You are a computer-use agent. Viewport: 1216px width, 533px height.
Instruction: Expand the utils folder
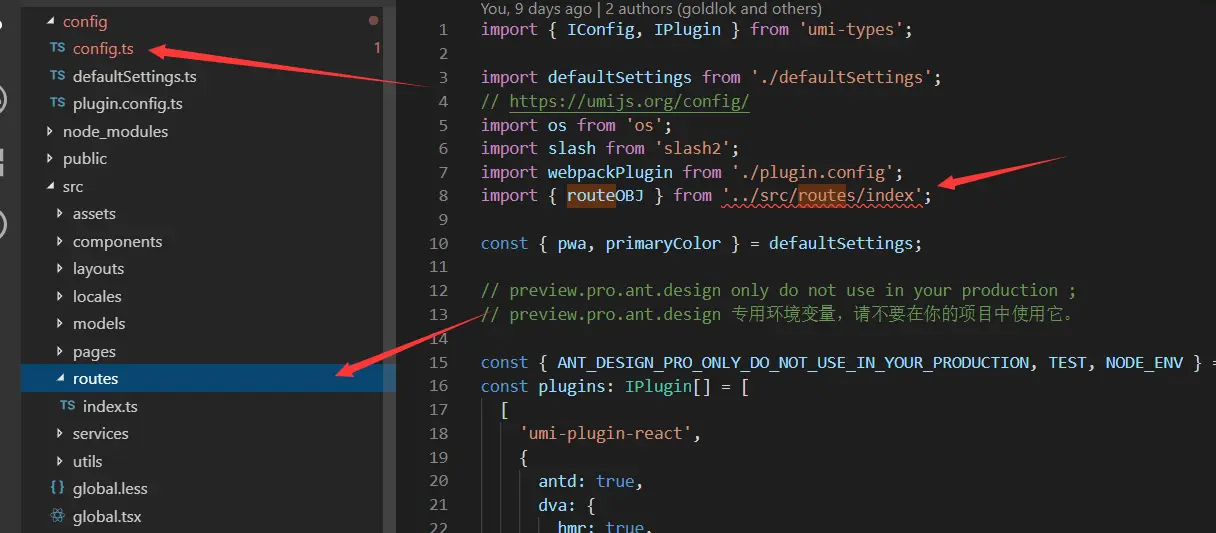point(61,461)
